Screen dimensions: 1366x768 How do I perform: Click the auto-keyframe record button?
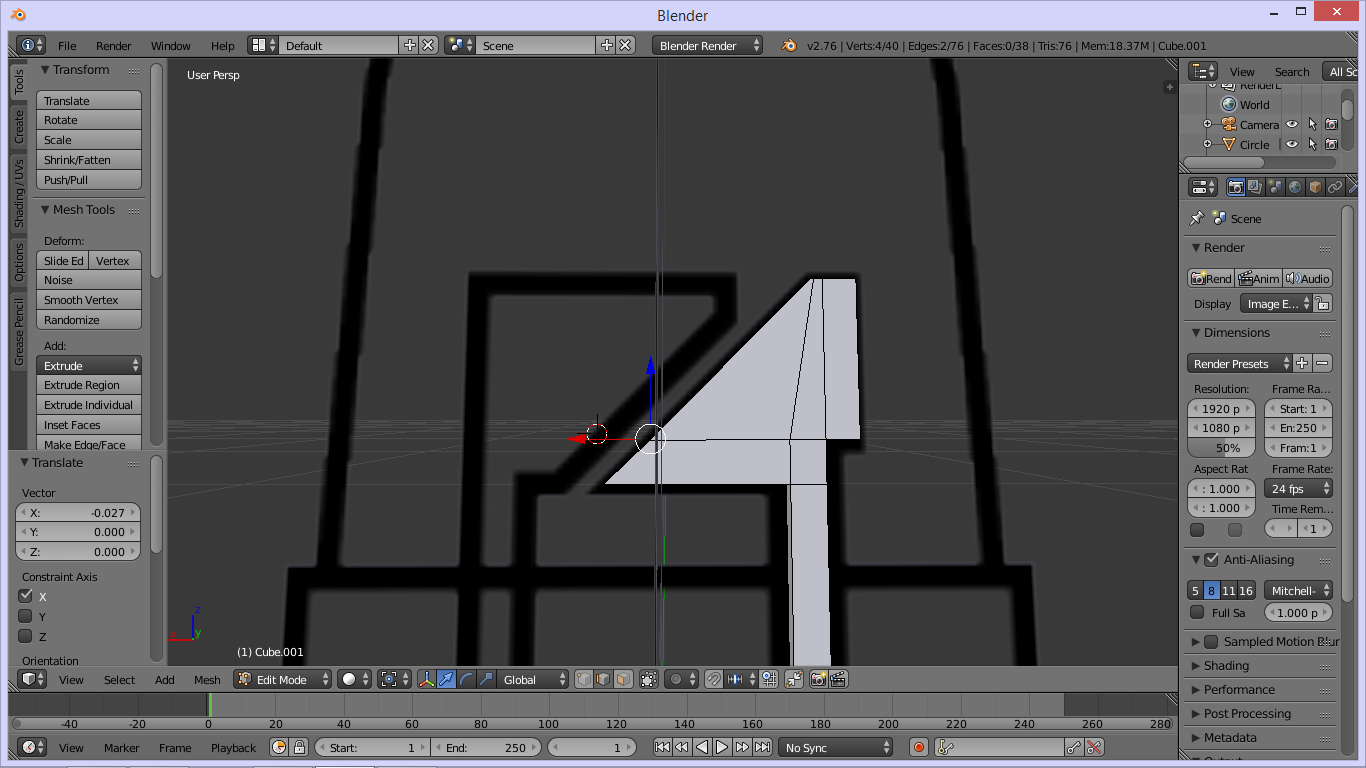click(x=919, y=747)
